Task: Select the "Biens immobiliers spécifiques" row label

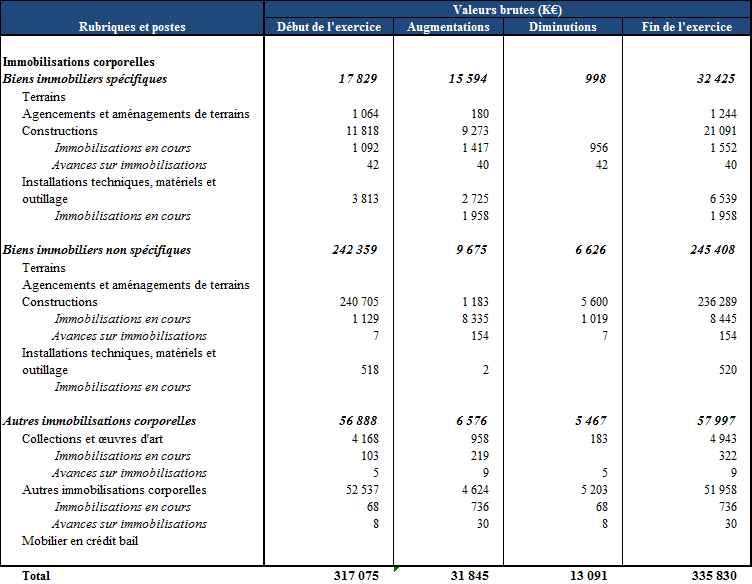Action: click(x=84, y=79)
